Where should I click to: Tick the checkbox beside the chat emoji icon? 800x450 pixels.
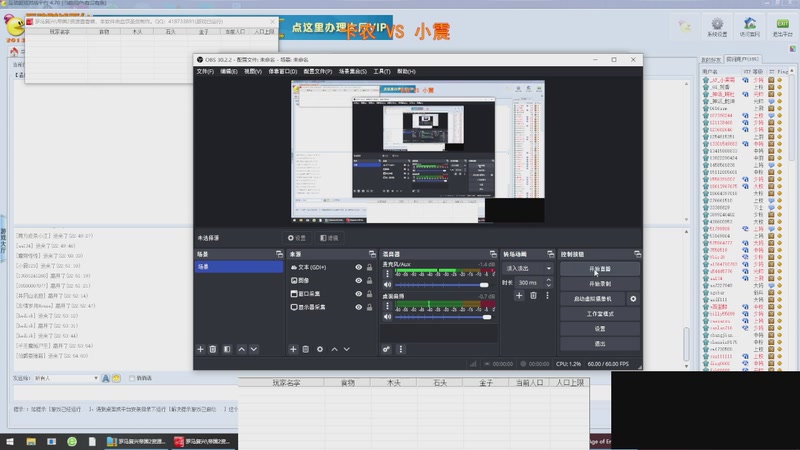point(132,379)
